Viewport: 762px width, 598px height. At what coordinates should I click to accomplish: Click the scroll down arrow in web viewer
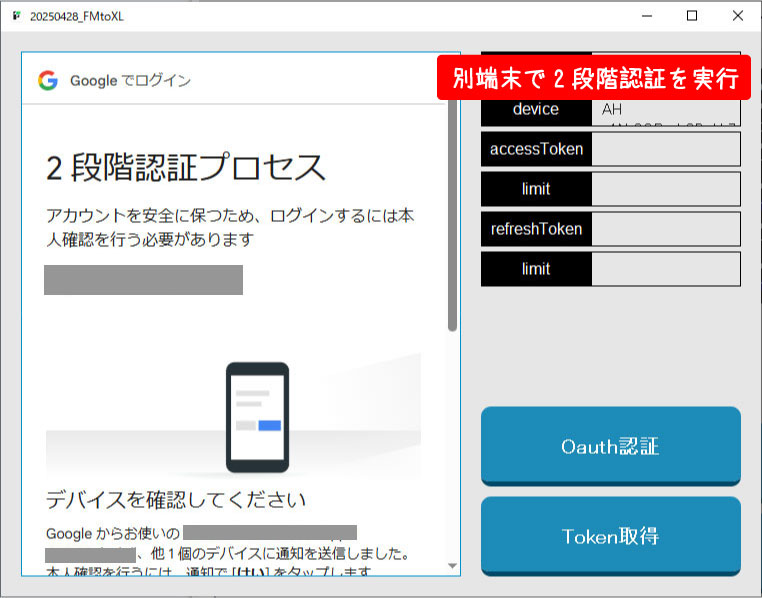(452, 566)
